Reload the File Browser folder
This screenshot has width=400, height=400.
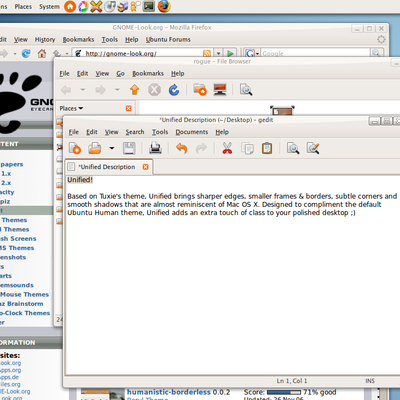[174, 90]
